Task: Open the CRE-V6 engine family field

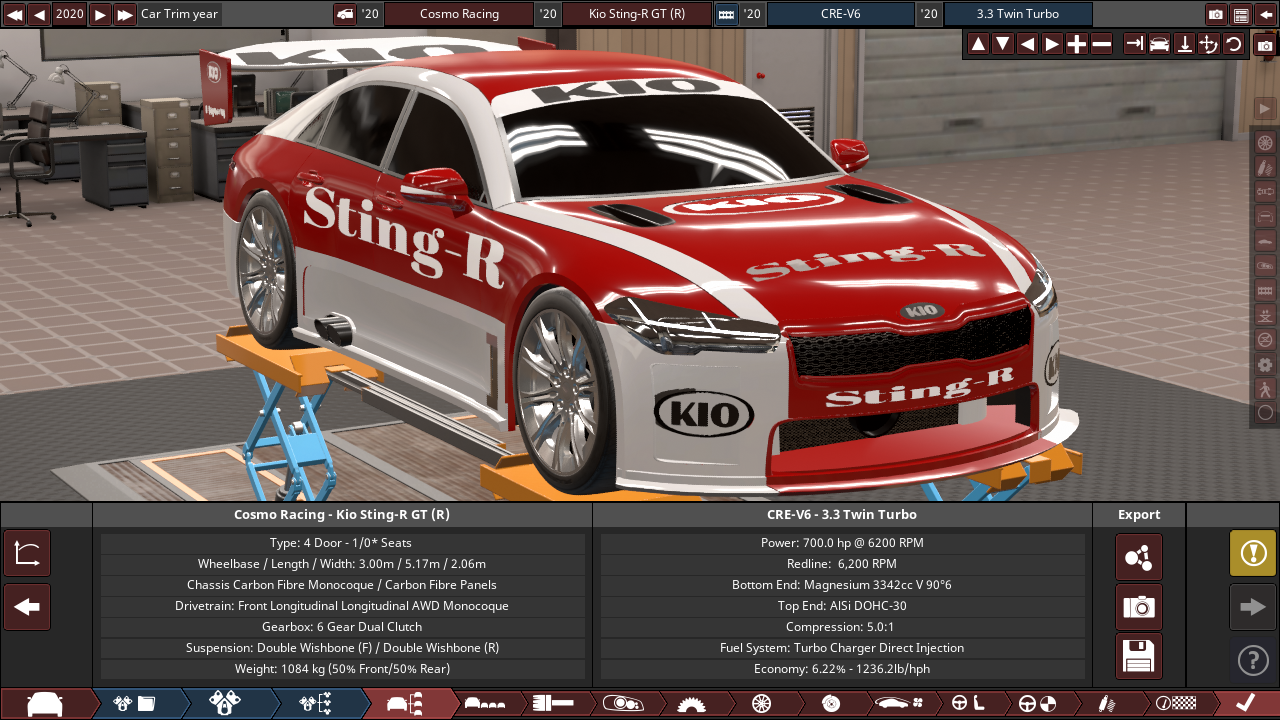Action: 840,14
